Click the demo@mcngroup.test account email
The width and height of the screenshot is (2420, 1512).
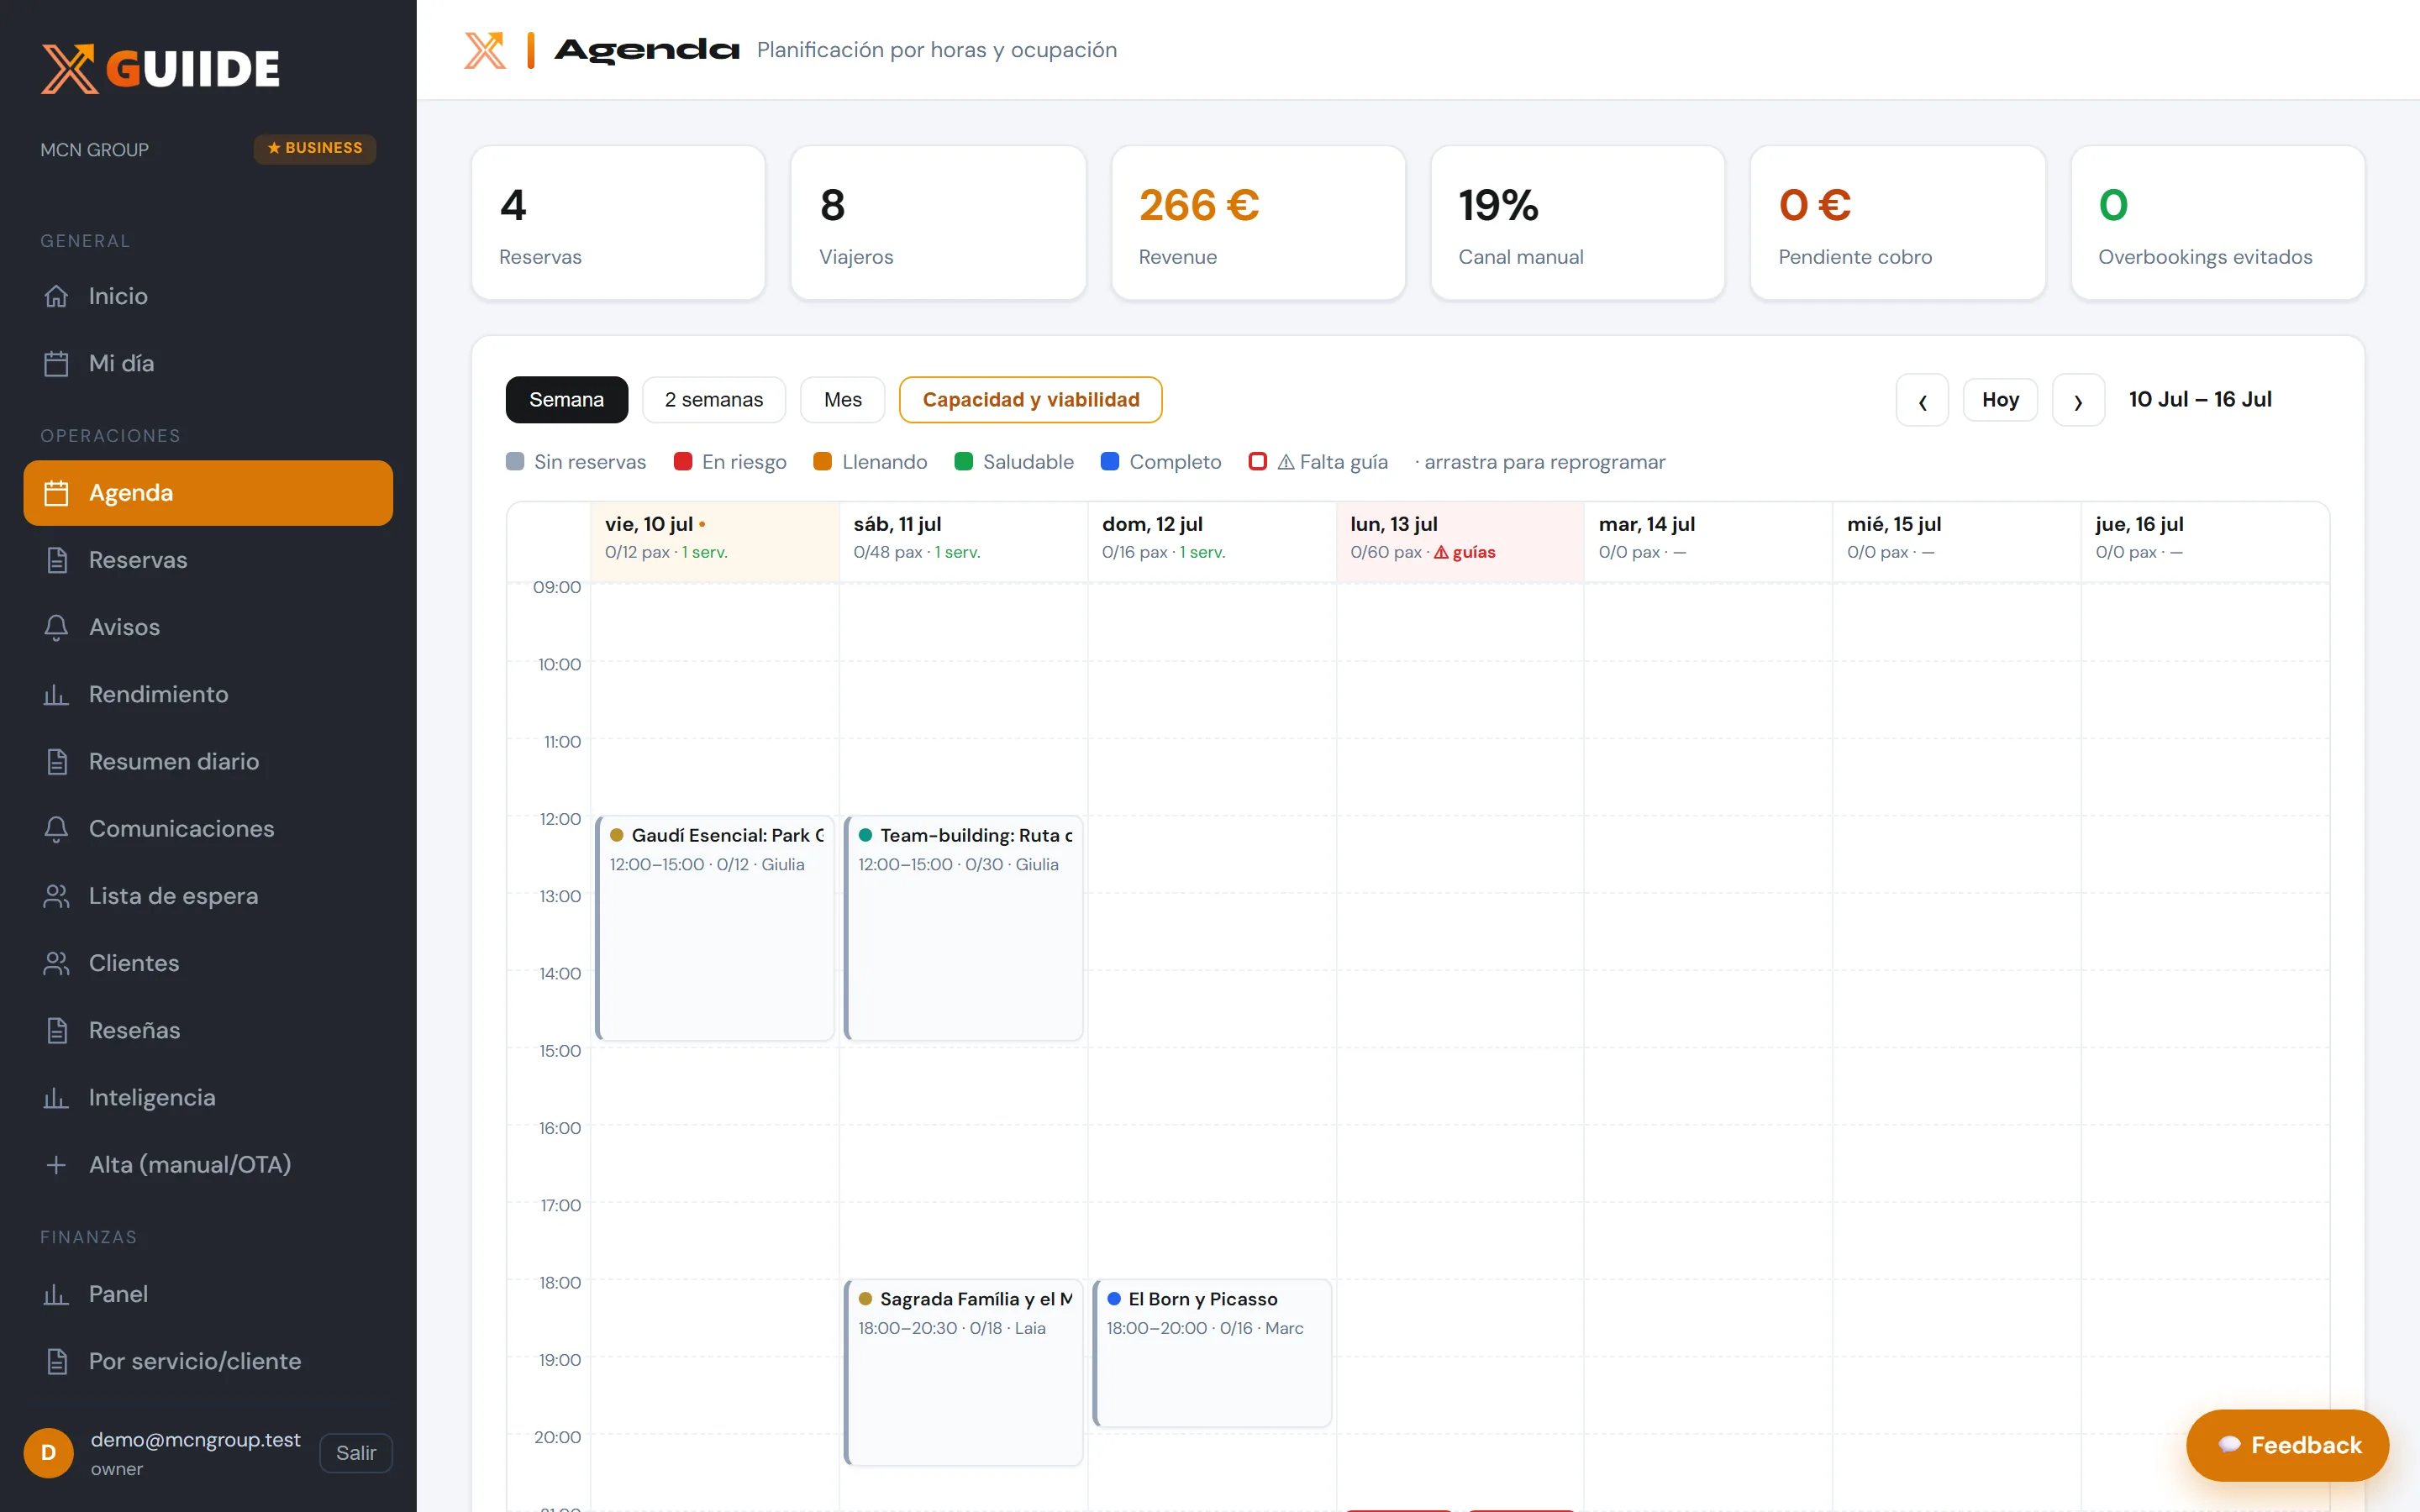click(x=195, y=1440)
